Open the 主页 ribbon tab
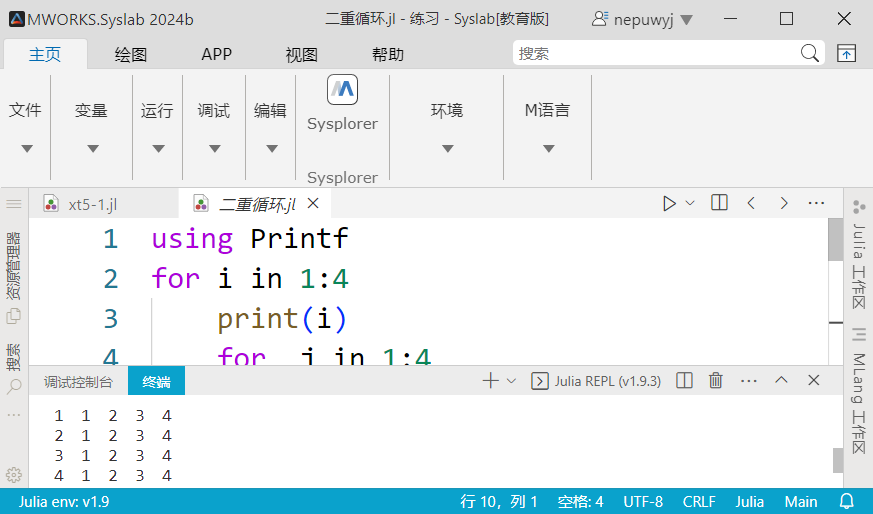Viewport: 873px width, 514px height. point(45,55)
